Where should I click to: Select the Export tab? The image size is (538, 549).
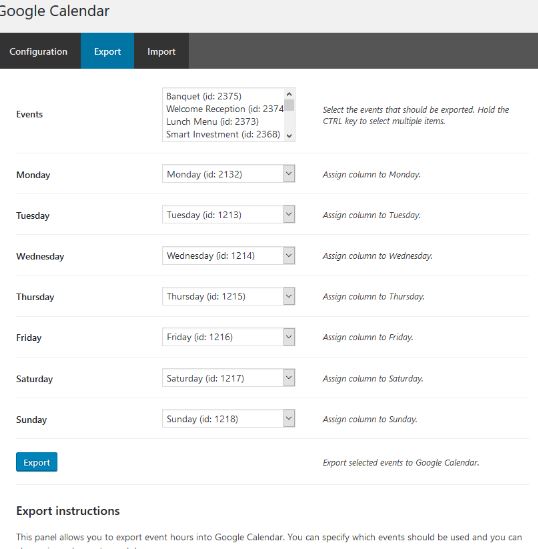(107, 51)
